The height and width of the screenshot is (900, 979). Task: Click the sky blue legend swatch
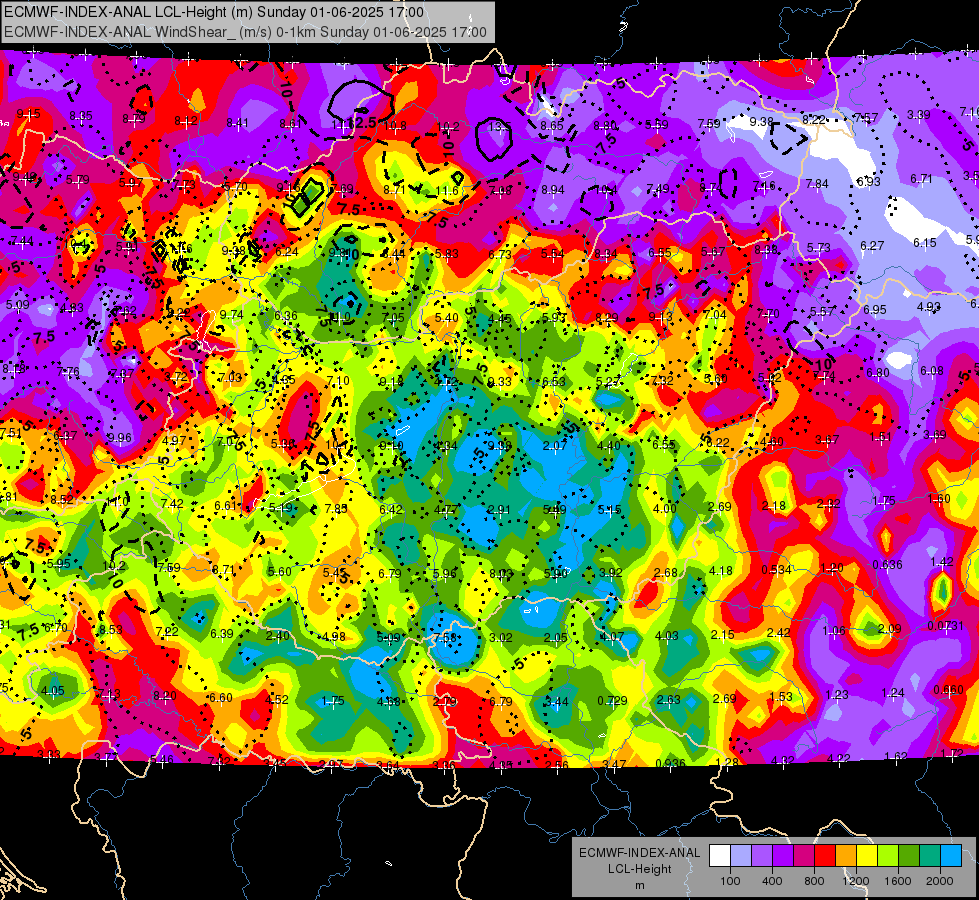point(951,856)
